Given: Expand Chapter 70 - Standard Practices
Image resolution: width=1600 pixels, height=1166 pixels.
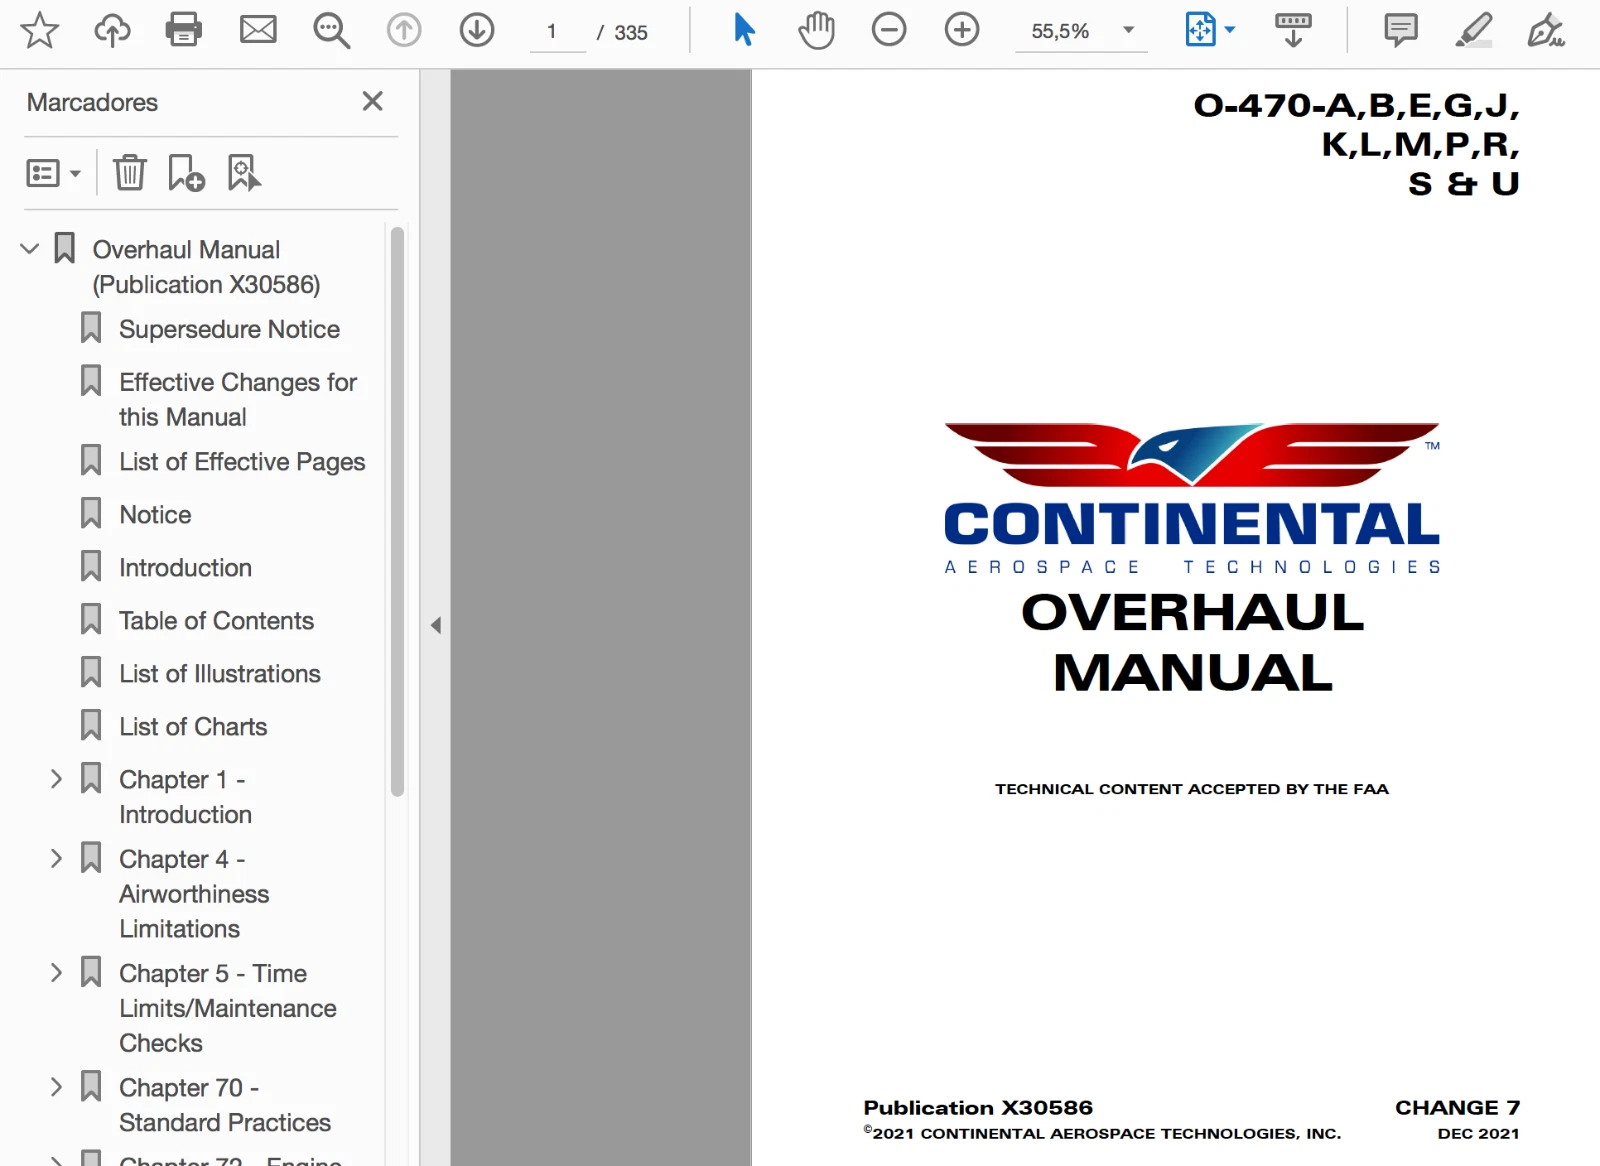Looking at the screenshot, I should (x=56, y=1086).
